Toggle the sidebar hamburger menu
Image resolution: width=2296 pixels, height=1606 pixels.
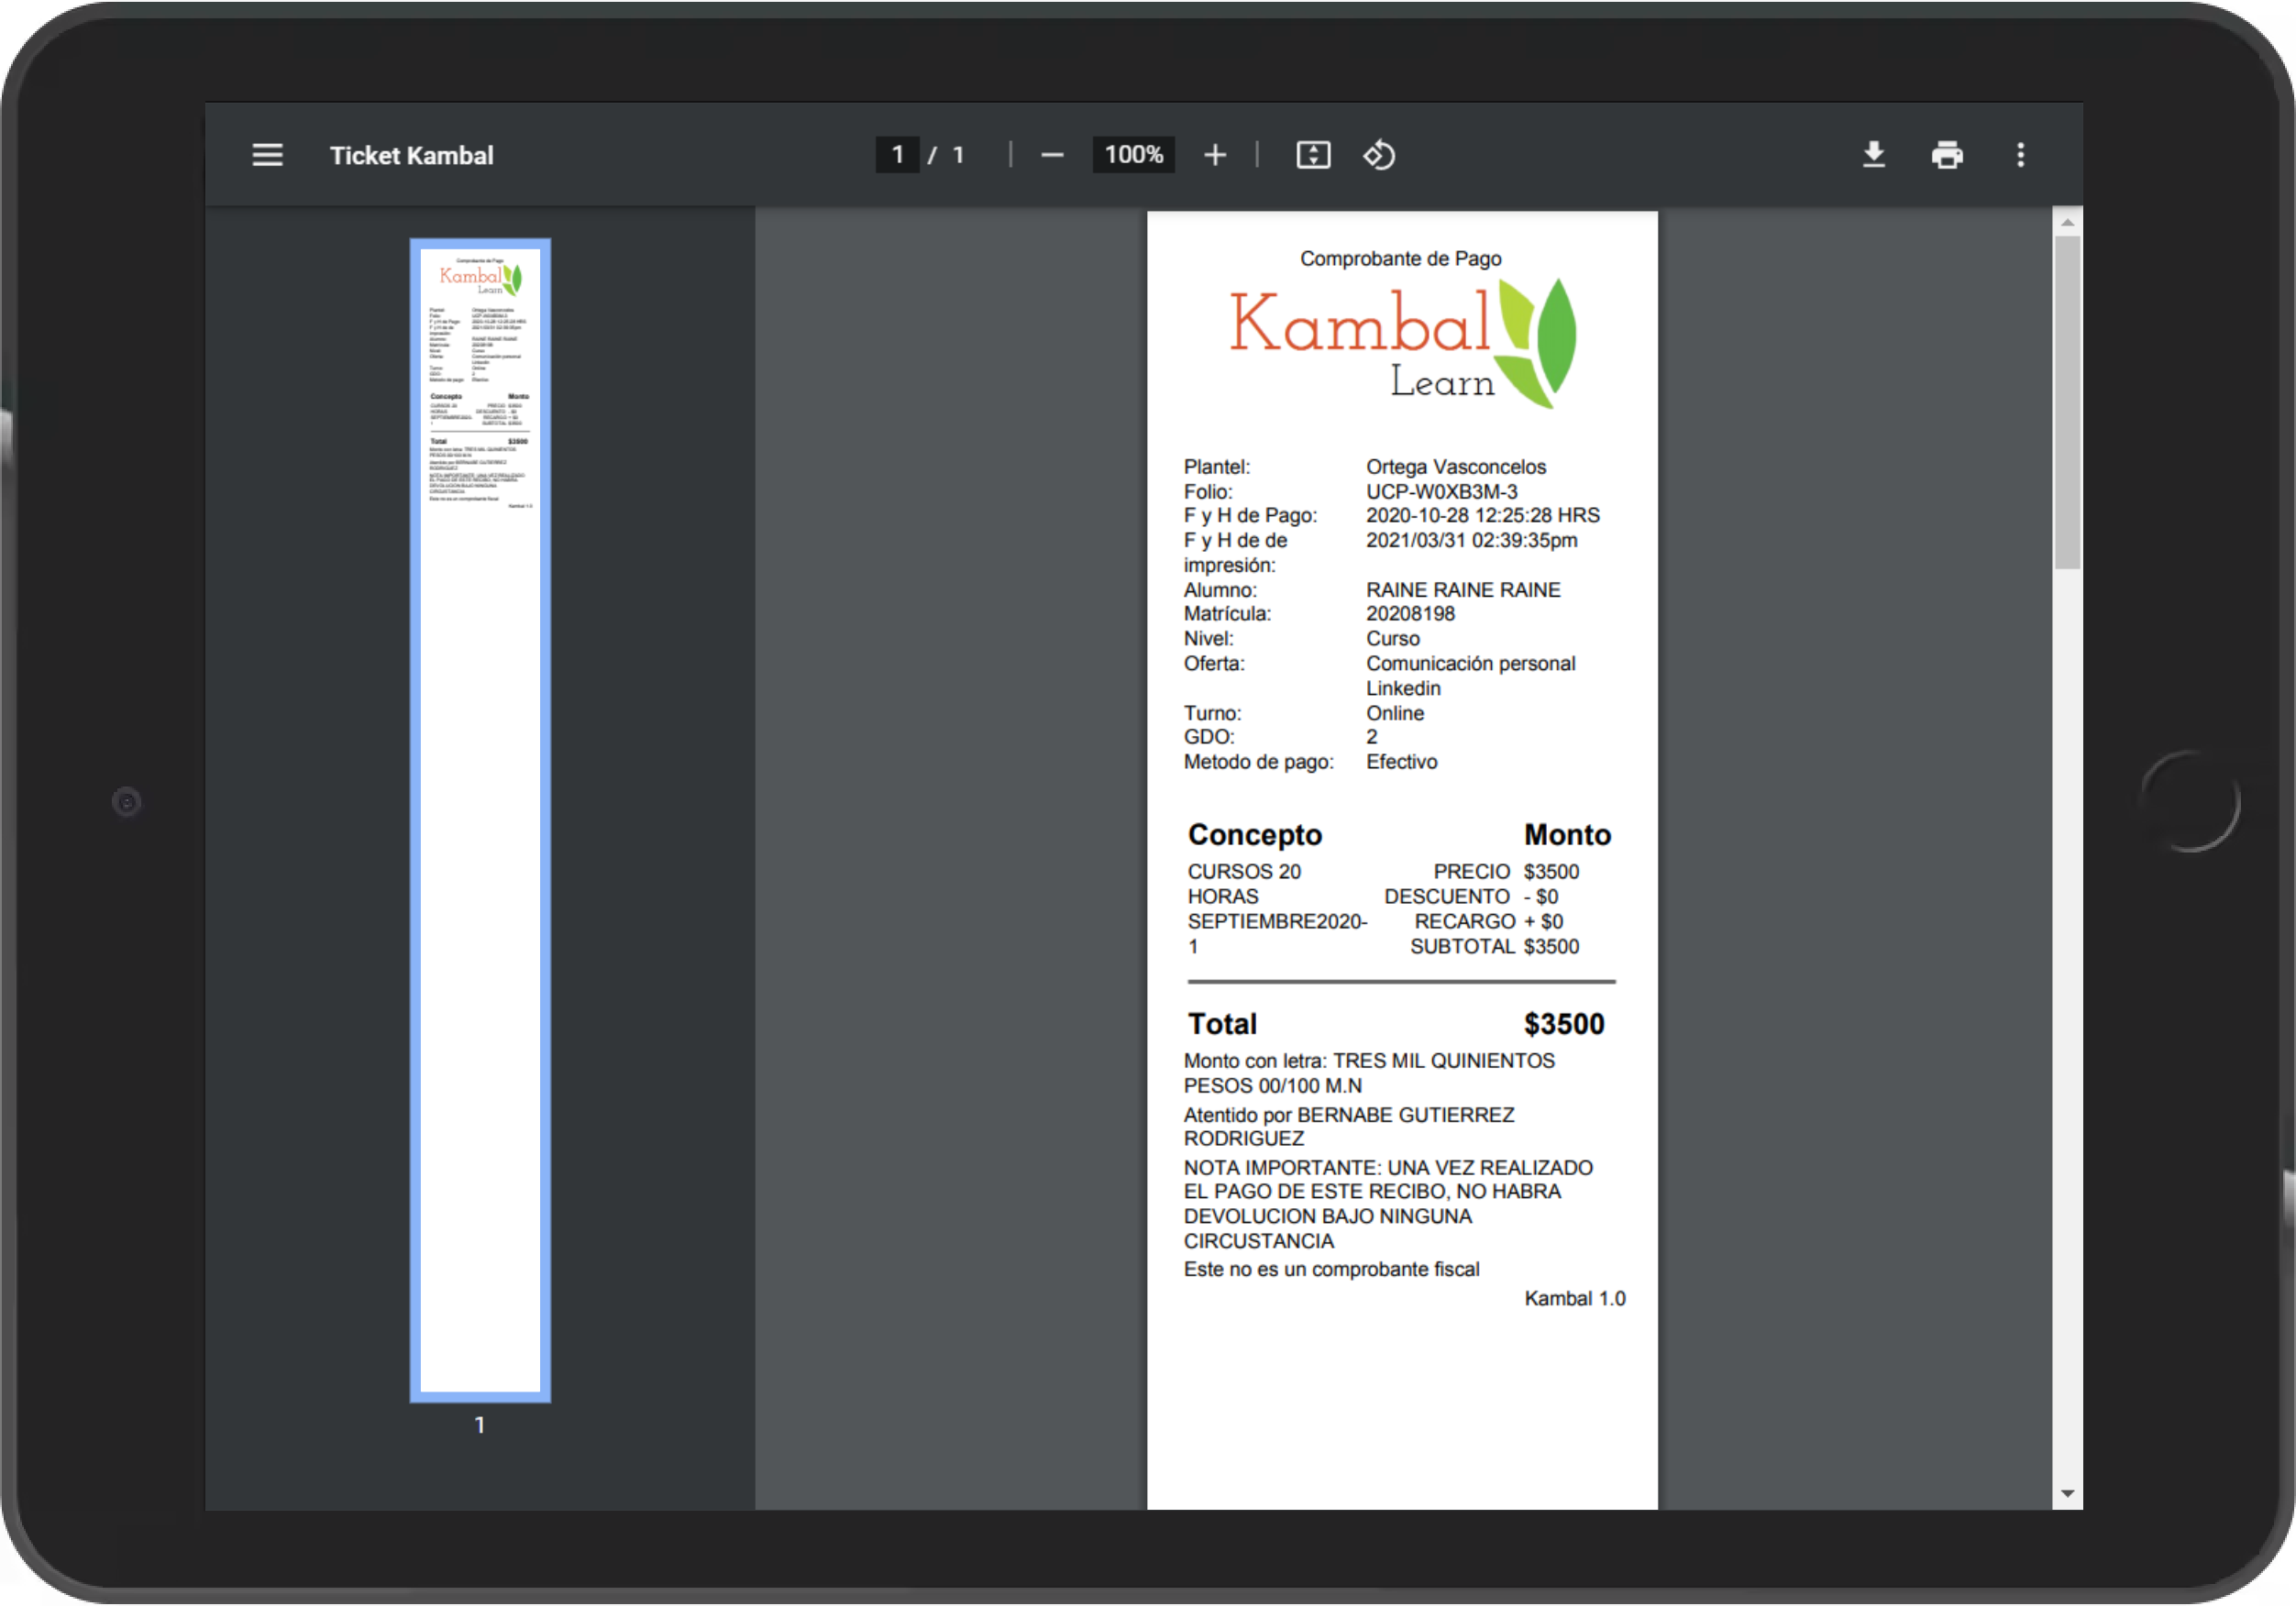(267, 155)
